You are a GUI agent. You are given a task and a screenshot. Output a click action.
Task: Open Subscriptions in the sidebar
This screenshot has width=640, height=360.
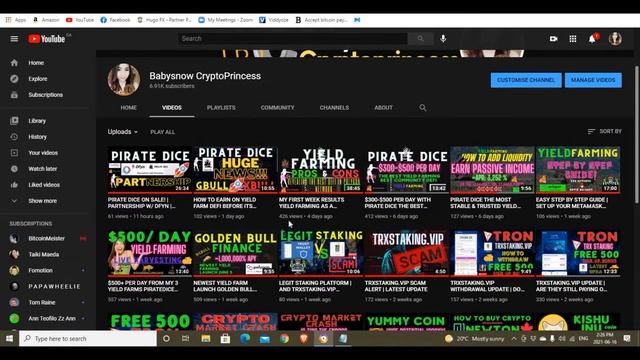point(45,95)
